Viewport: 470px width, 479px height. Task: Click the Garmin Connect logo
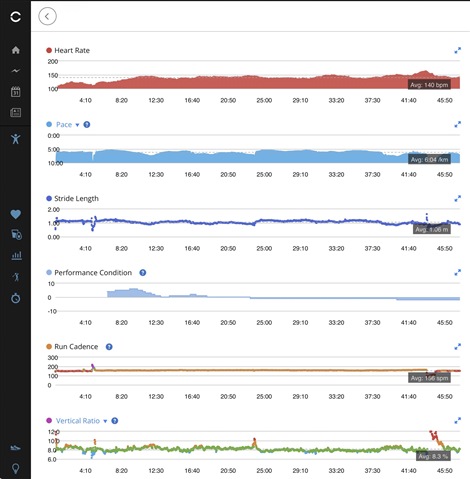coord(15,17)
